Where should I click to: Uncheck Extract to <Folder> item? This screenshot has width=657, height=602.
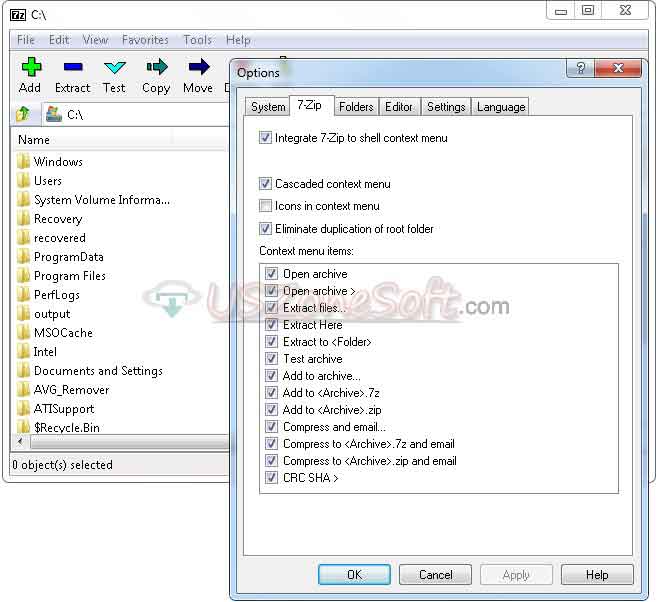pos(272,341)
